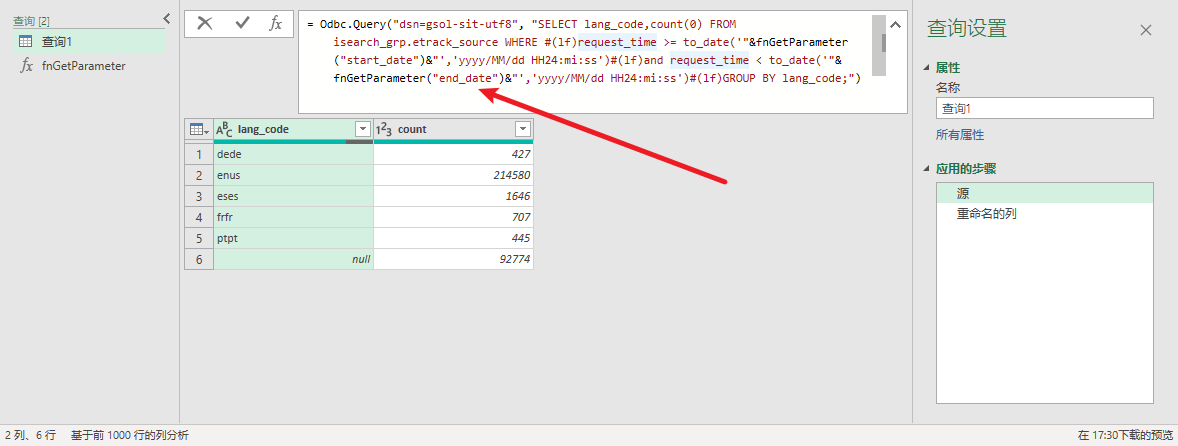Viewport: 1178px width, 446px height.
Task: Click table icon at grid top-left corner
Action: 197,129
